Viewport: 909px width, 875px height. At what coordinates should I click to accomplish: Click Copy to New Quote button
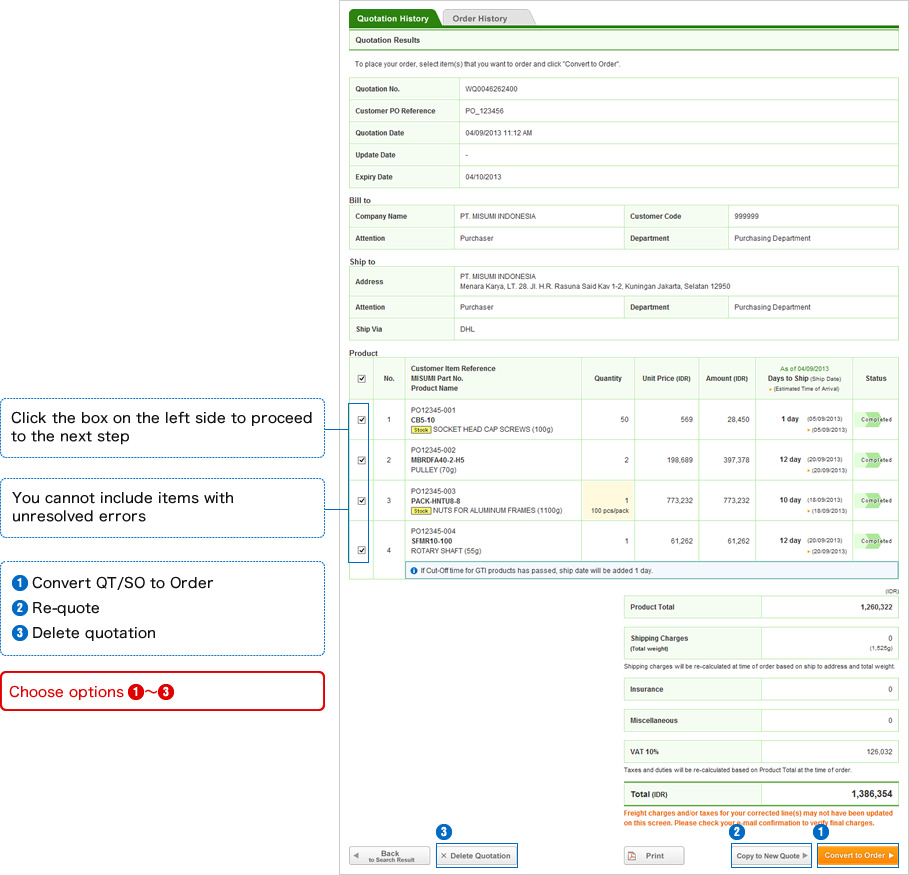(x=771, y=856)
